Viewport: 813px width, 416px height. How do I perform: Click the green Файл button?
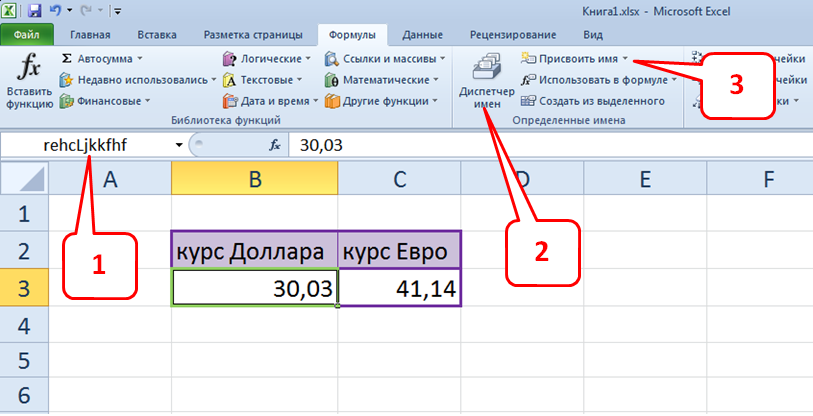point(27,34)
